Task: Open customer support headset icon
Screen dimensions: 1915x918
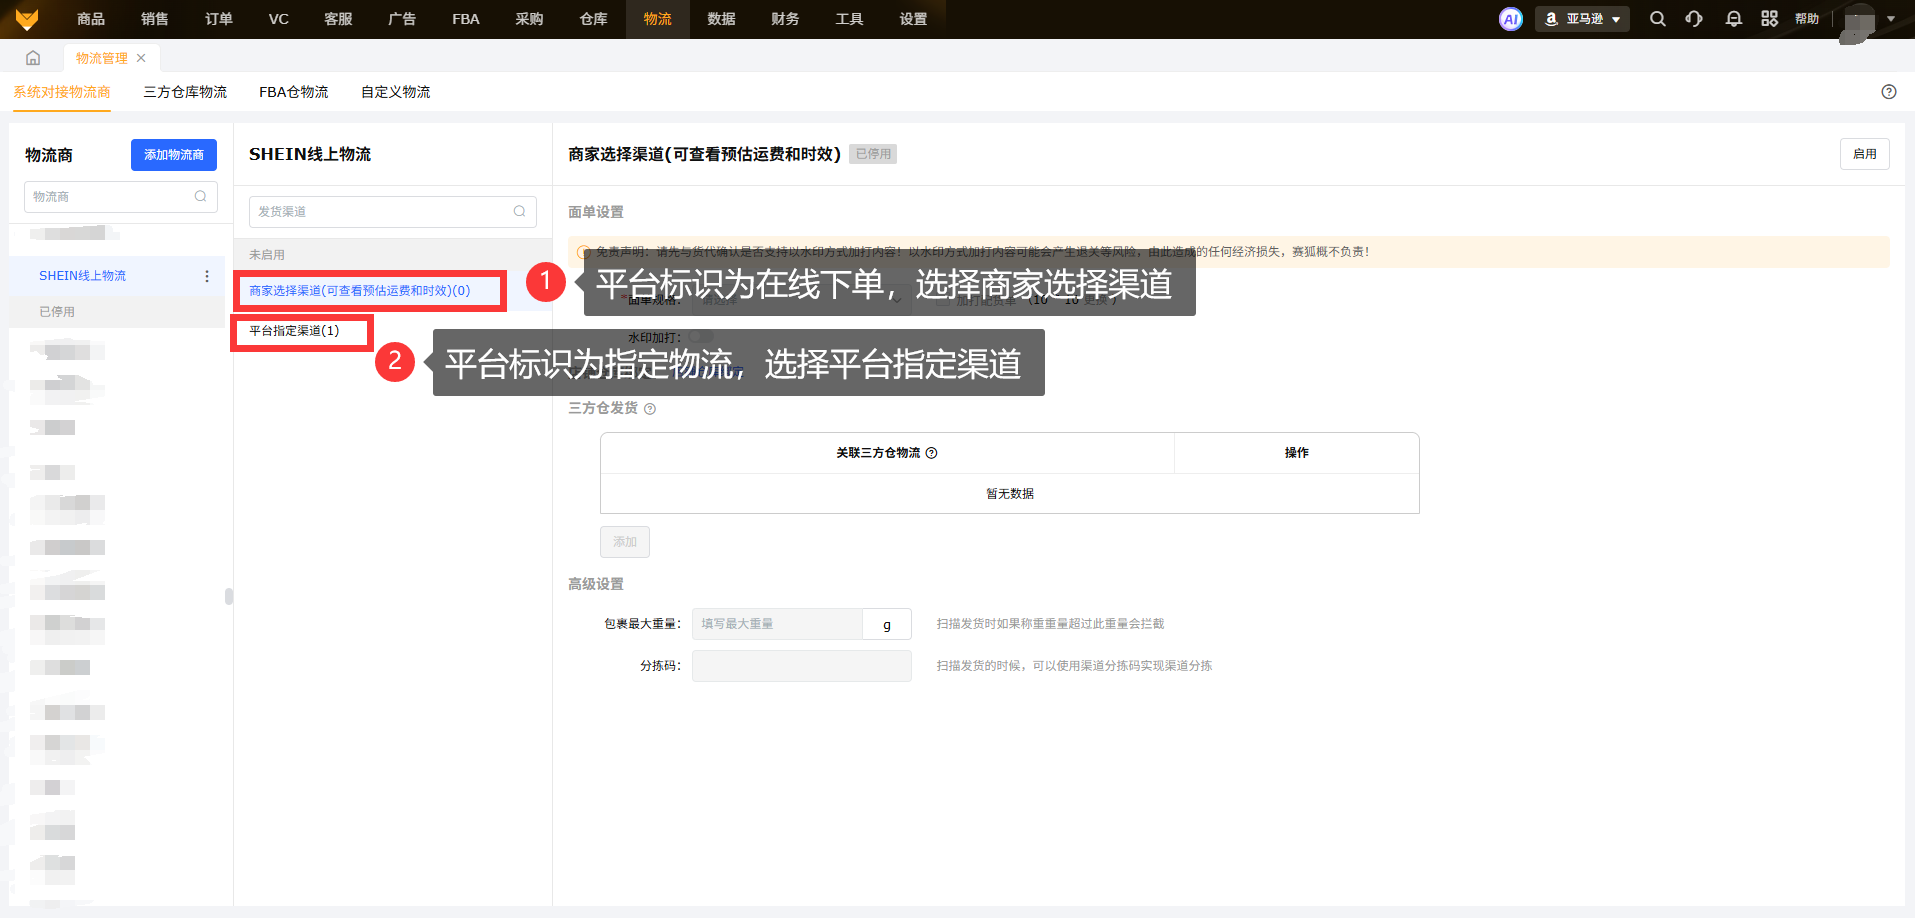Action: [1694, 19]
